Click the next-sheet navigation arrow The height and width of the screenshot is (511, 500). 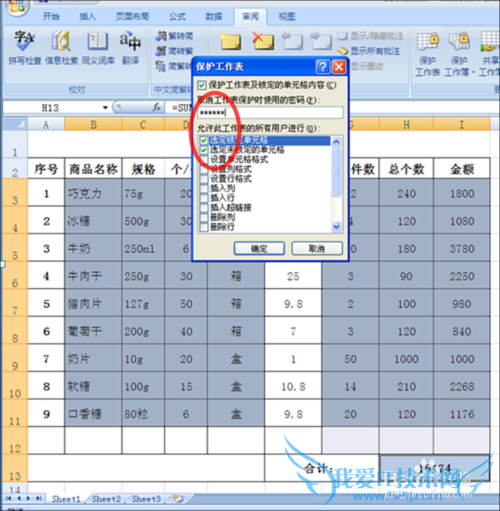click(29, 498)
